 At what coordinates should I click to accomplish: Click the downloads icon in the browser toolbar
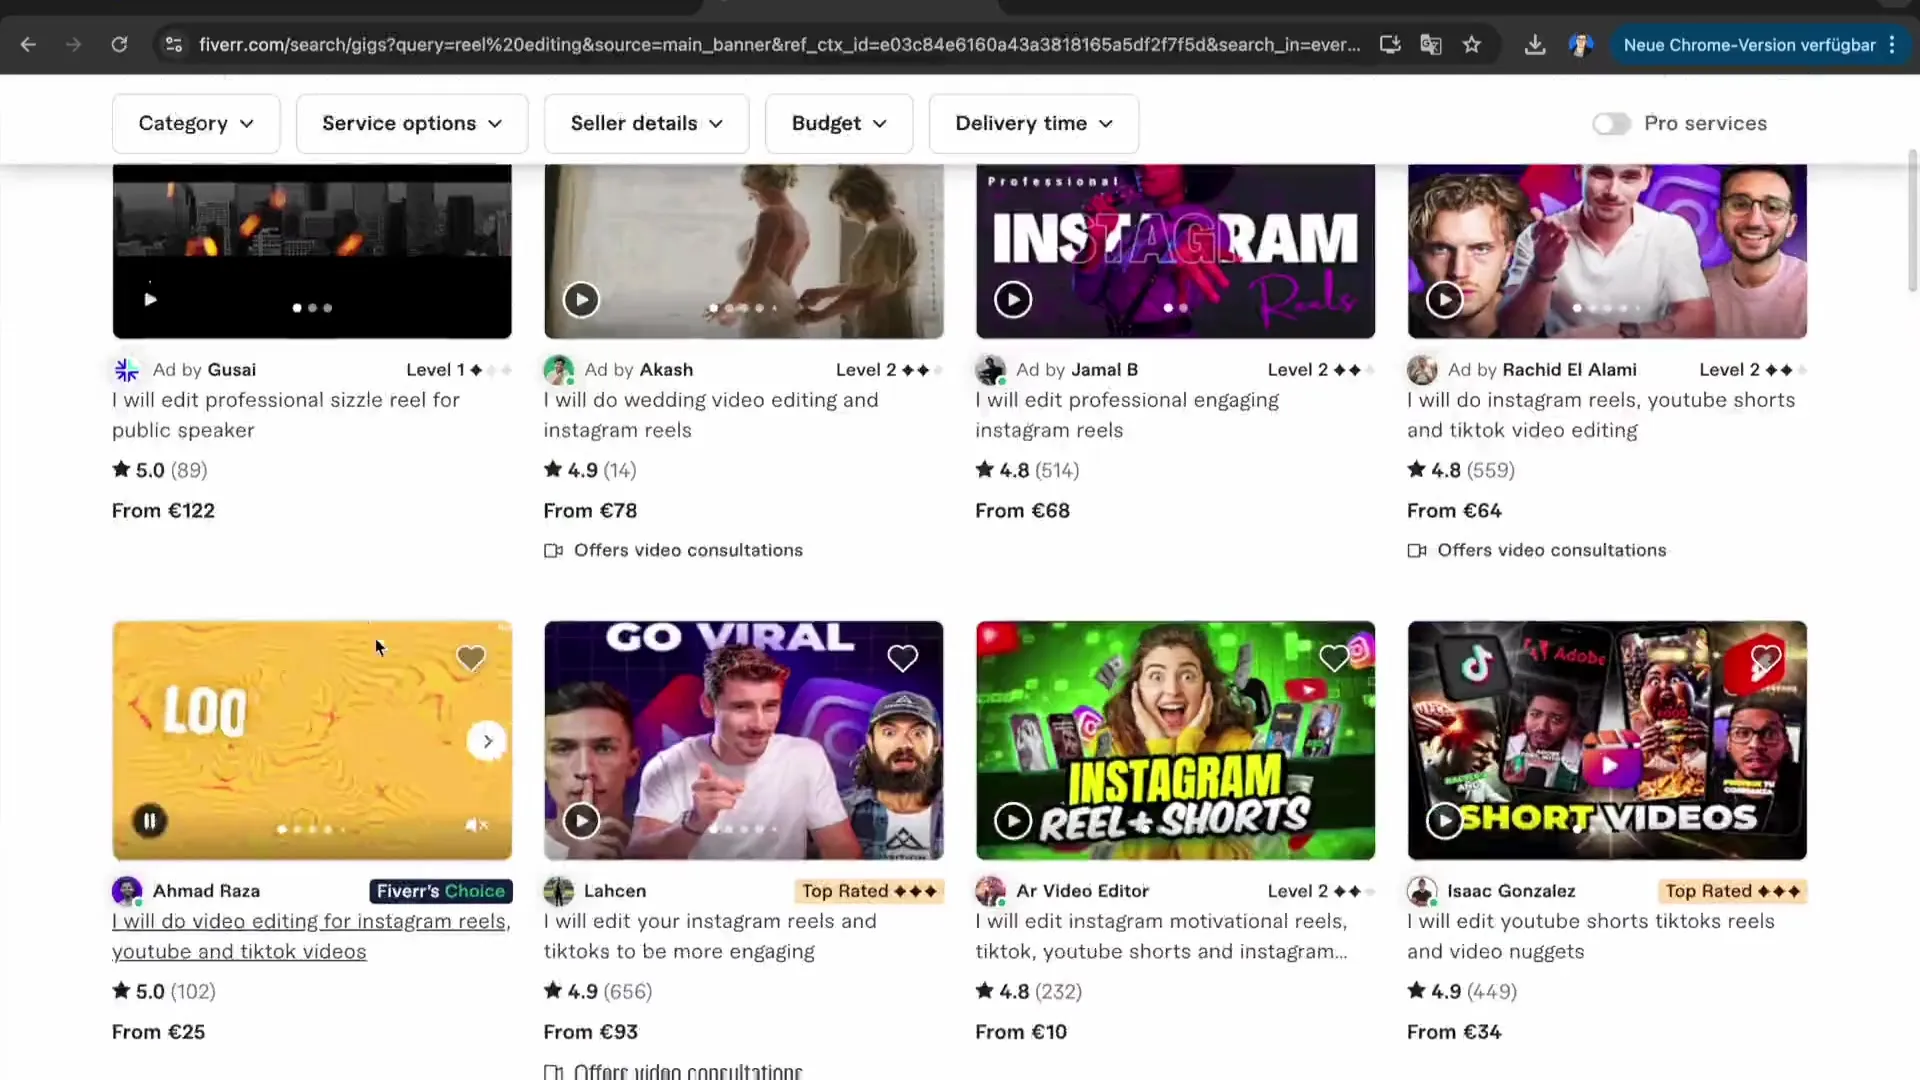(1535, 44)
